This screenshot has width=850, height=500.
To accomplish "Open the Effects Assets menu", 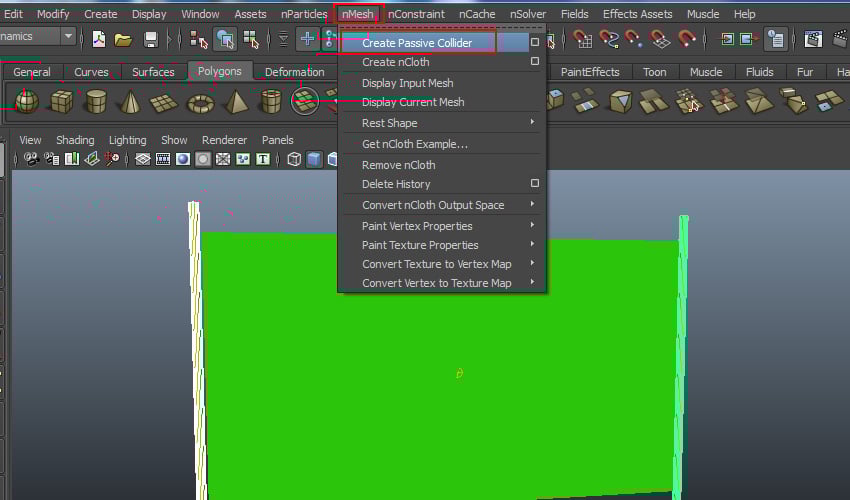I will (x=638, y=14).
